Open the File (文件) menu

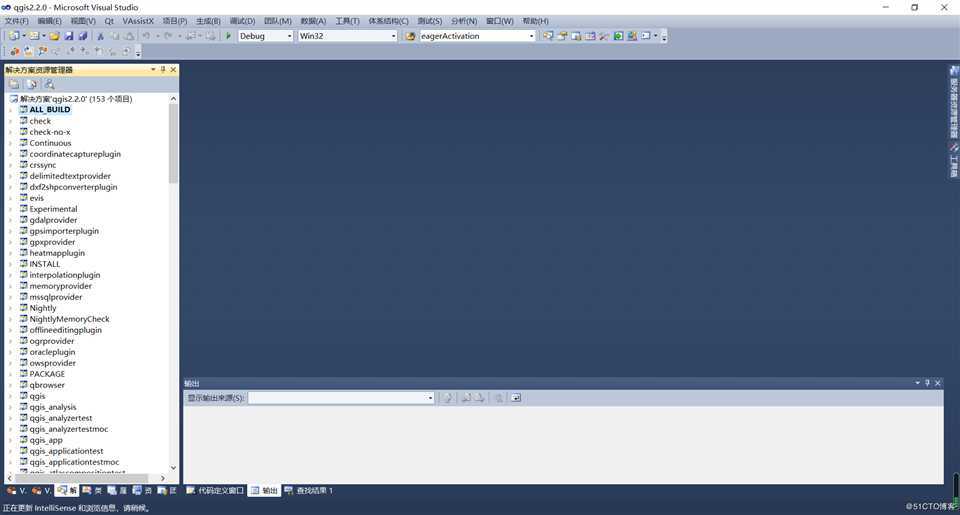17,21
